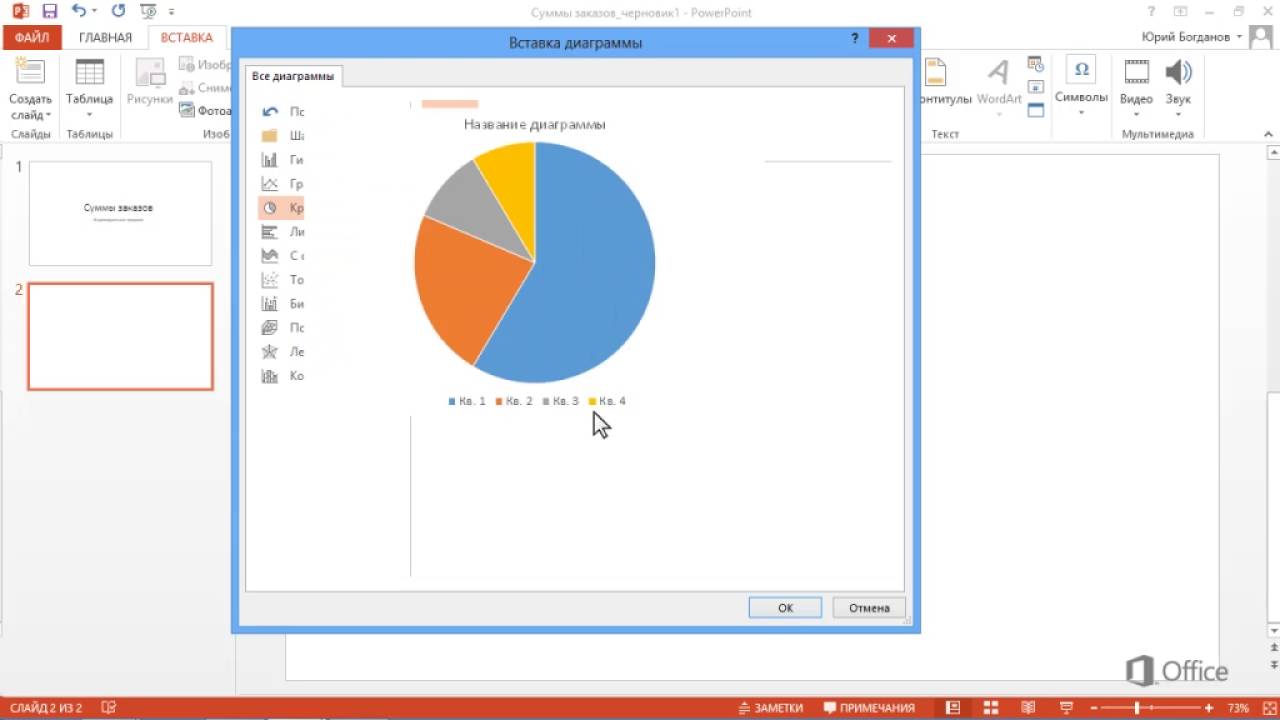Image resolution: width=1280 pixels, height=720 pixels.
Task: Choose the Шаблоны folder chart category
Action: click(x=280, y=136)
